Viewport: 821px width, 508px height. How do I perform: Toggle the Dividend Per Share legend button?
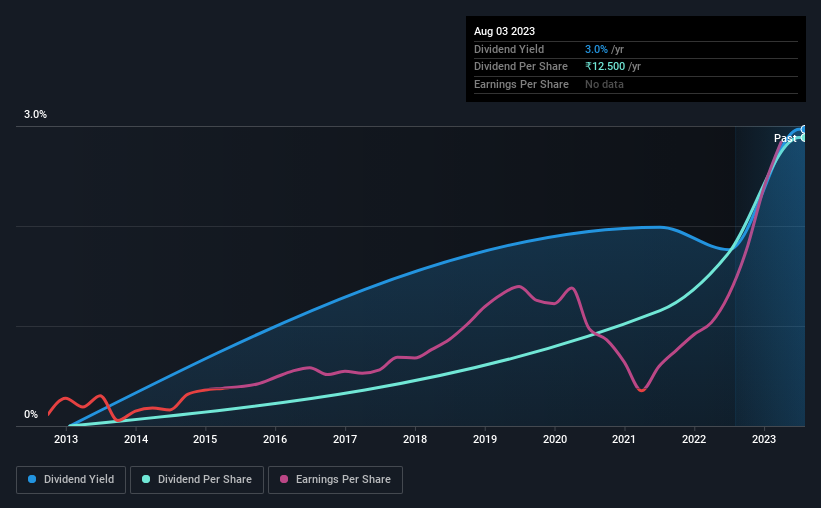pos(197,480)
